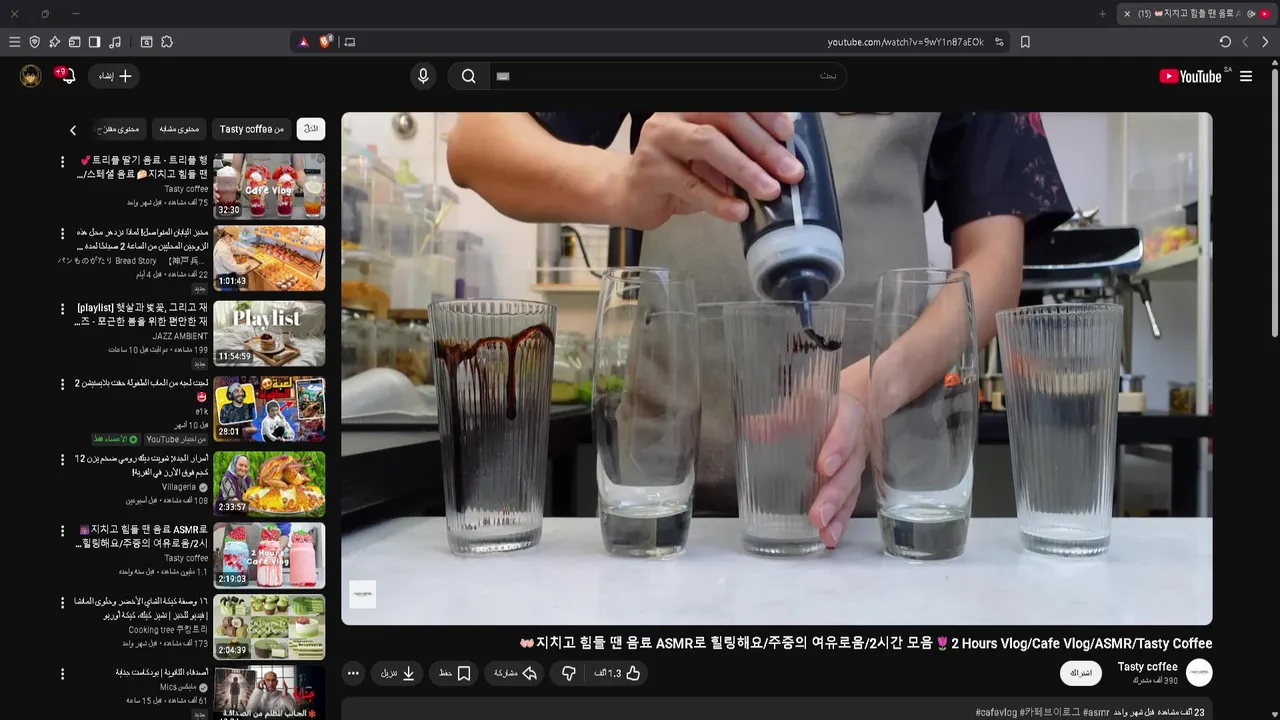Screen dimensions: 1280x720
Task: Click the main video player
Action: [x=777, y=368]
